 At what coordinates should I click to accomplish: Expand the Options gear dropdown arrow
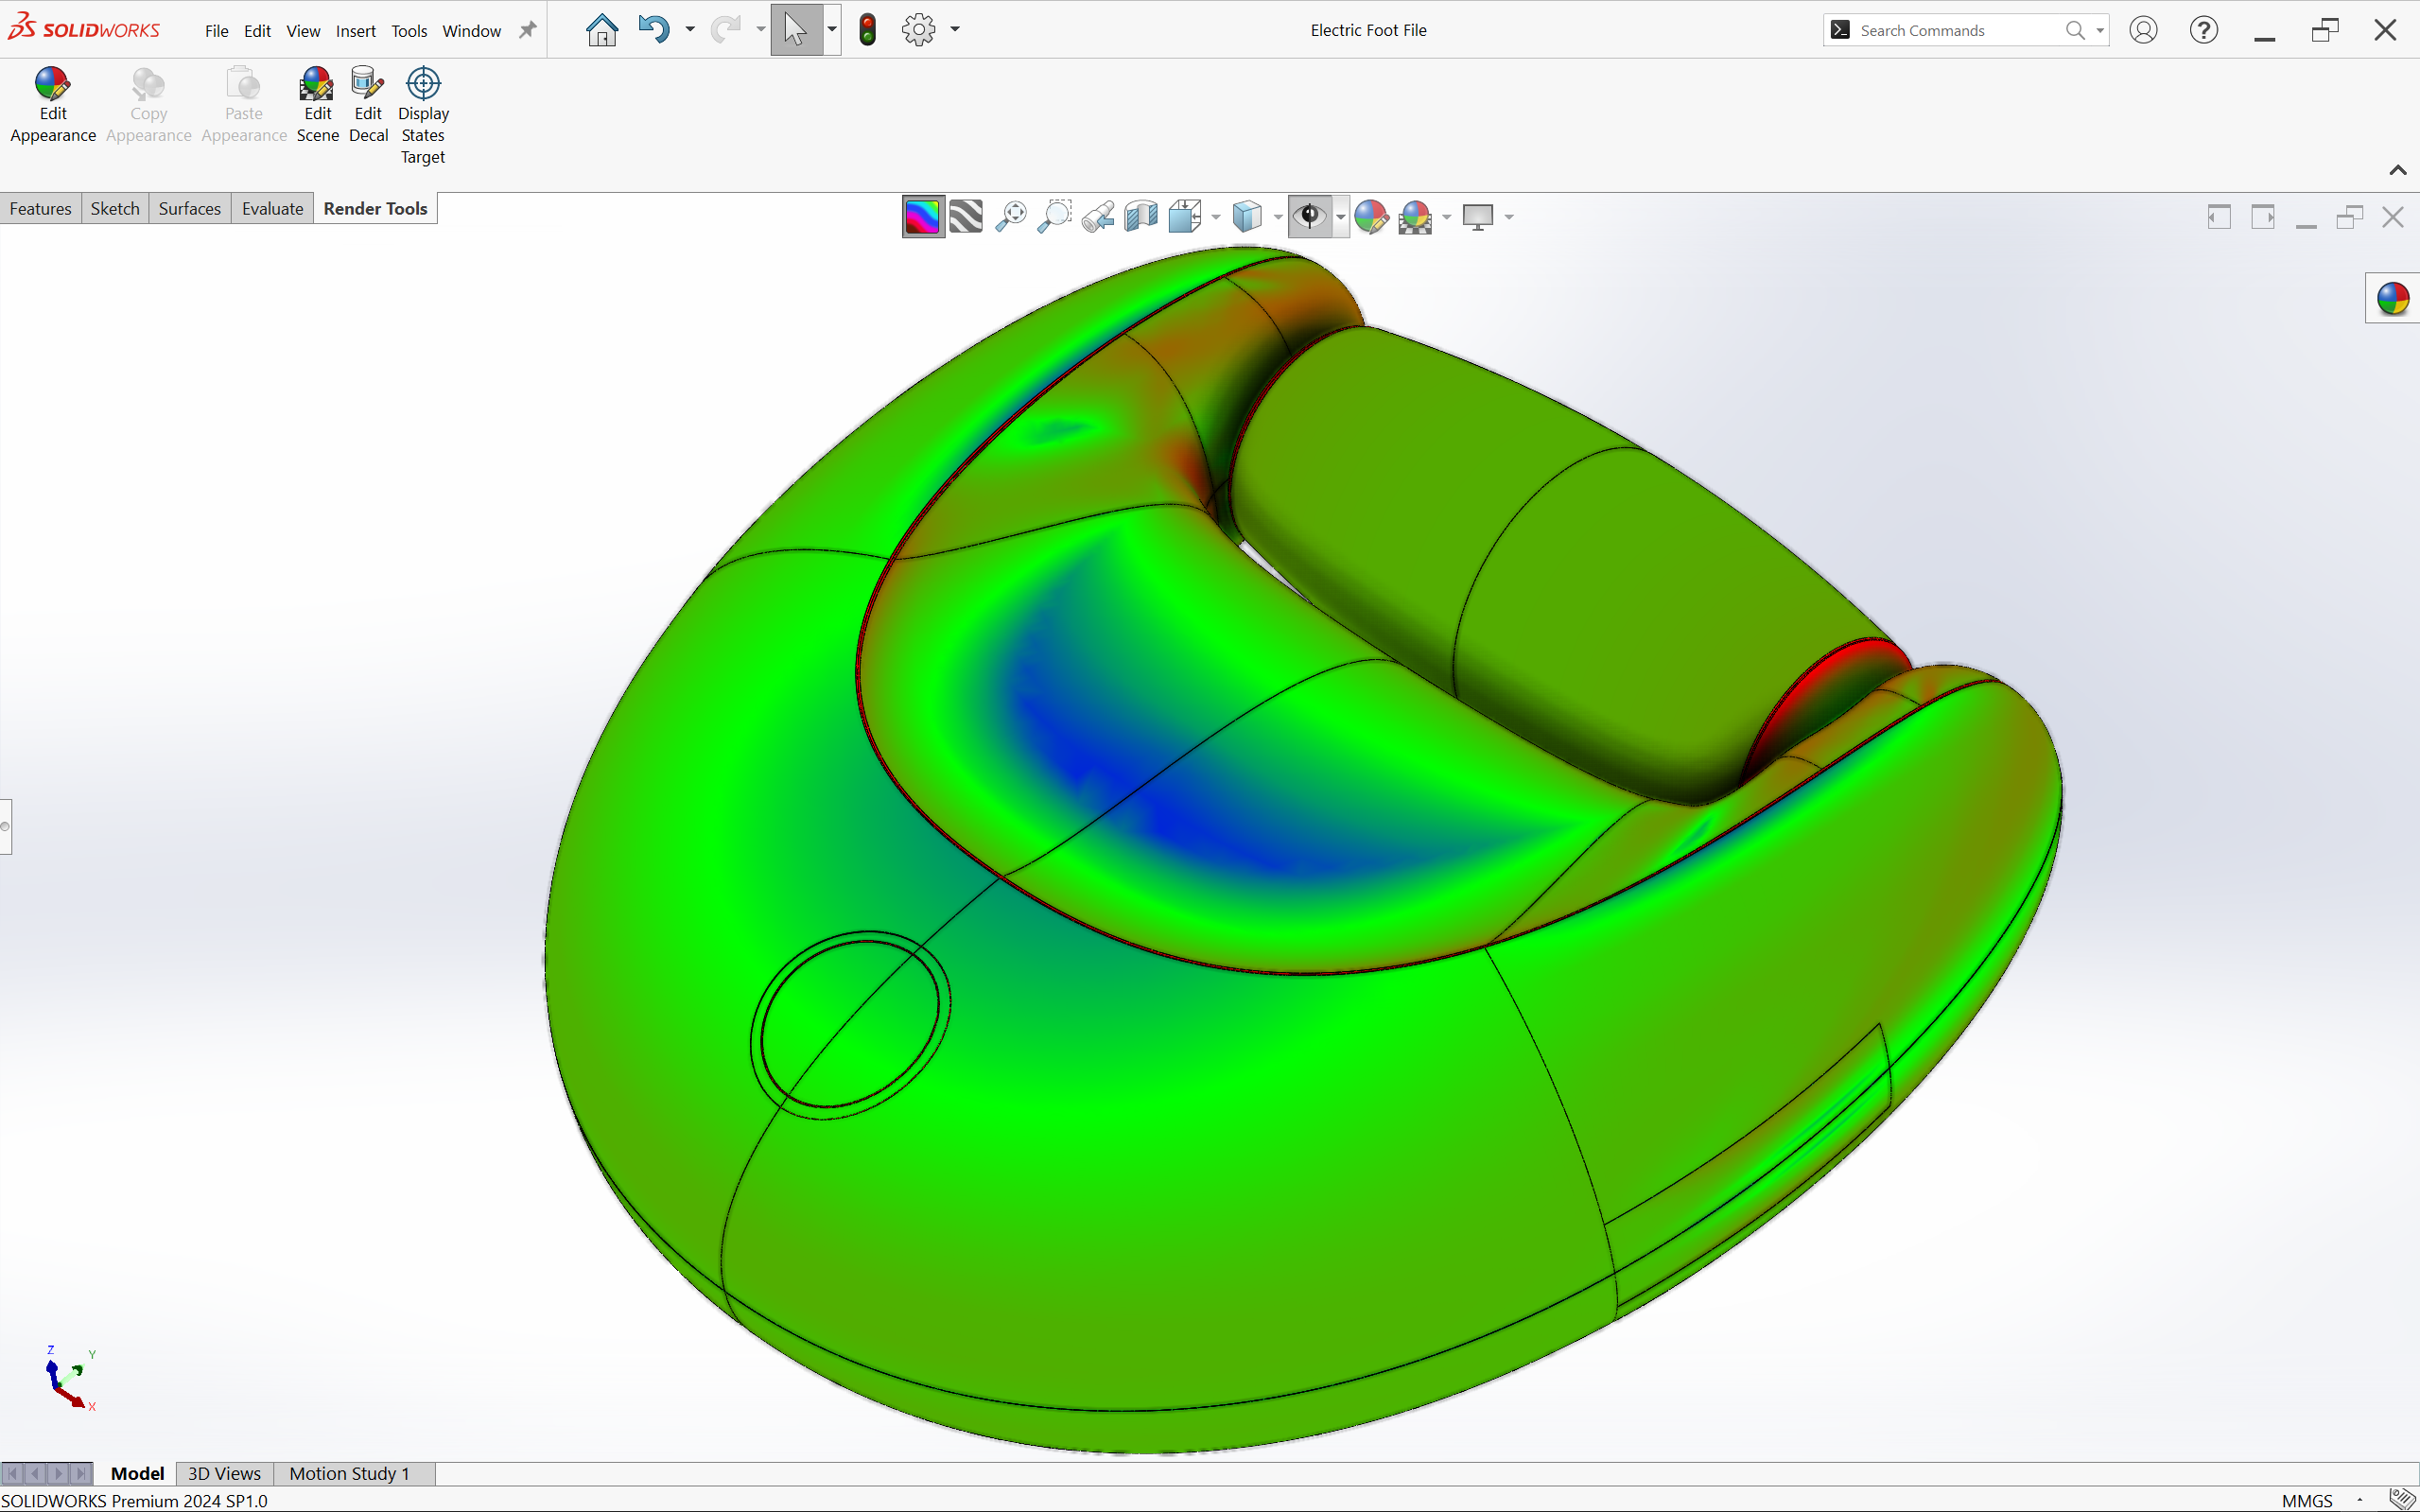click(x=955, y=30)
